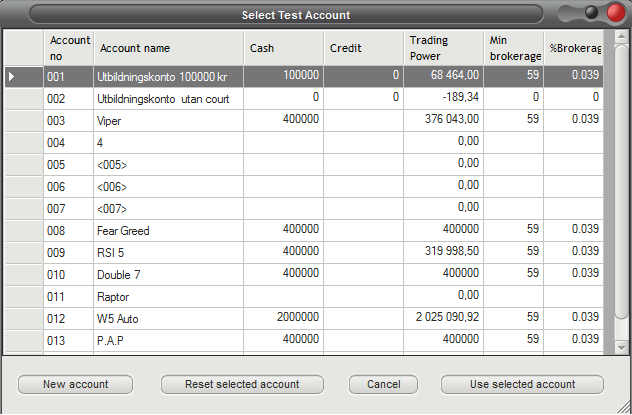Click row selector arrow for account 001
The width and height of the screenshot is (632, 415).
pyautogui.click(x=24, y=76)
